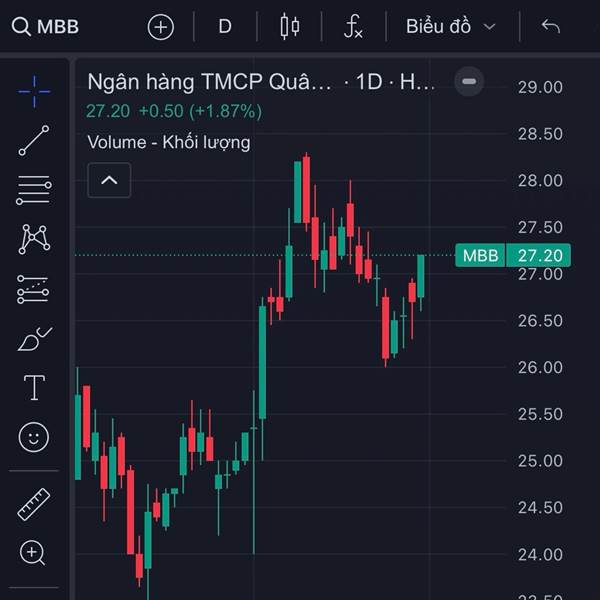600x600 pixels.
Task: Click the 26.50 price axis label
Action: pos(540,321)
